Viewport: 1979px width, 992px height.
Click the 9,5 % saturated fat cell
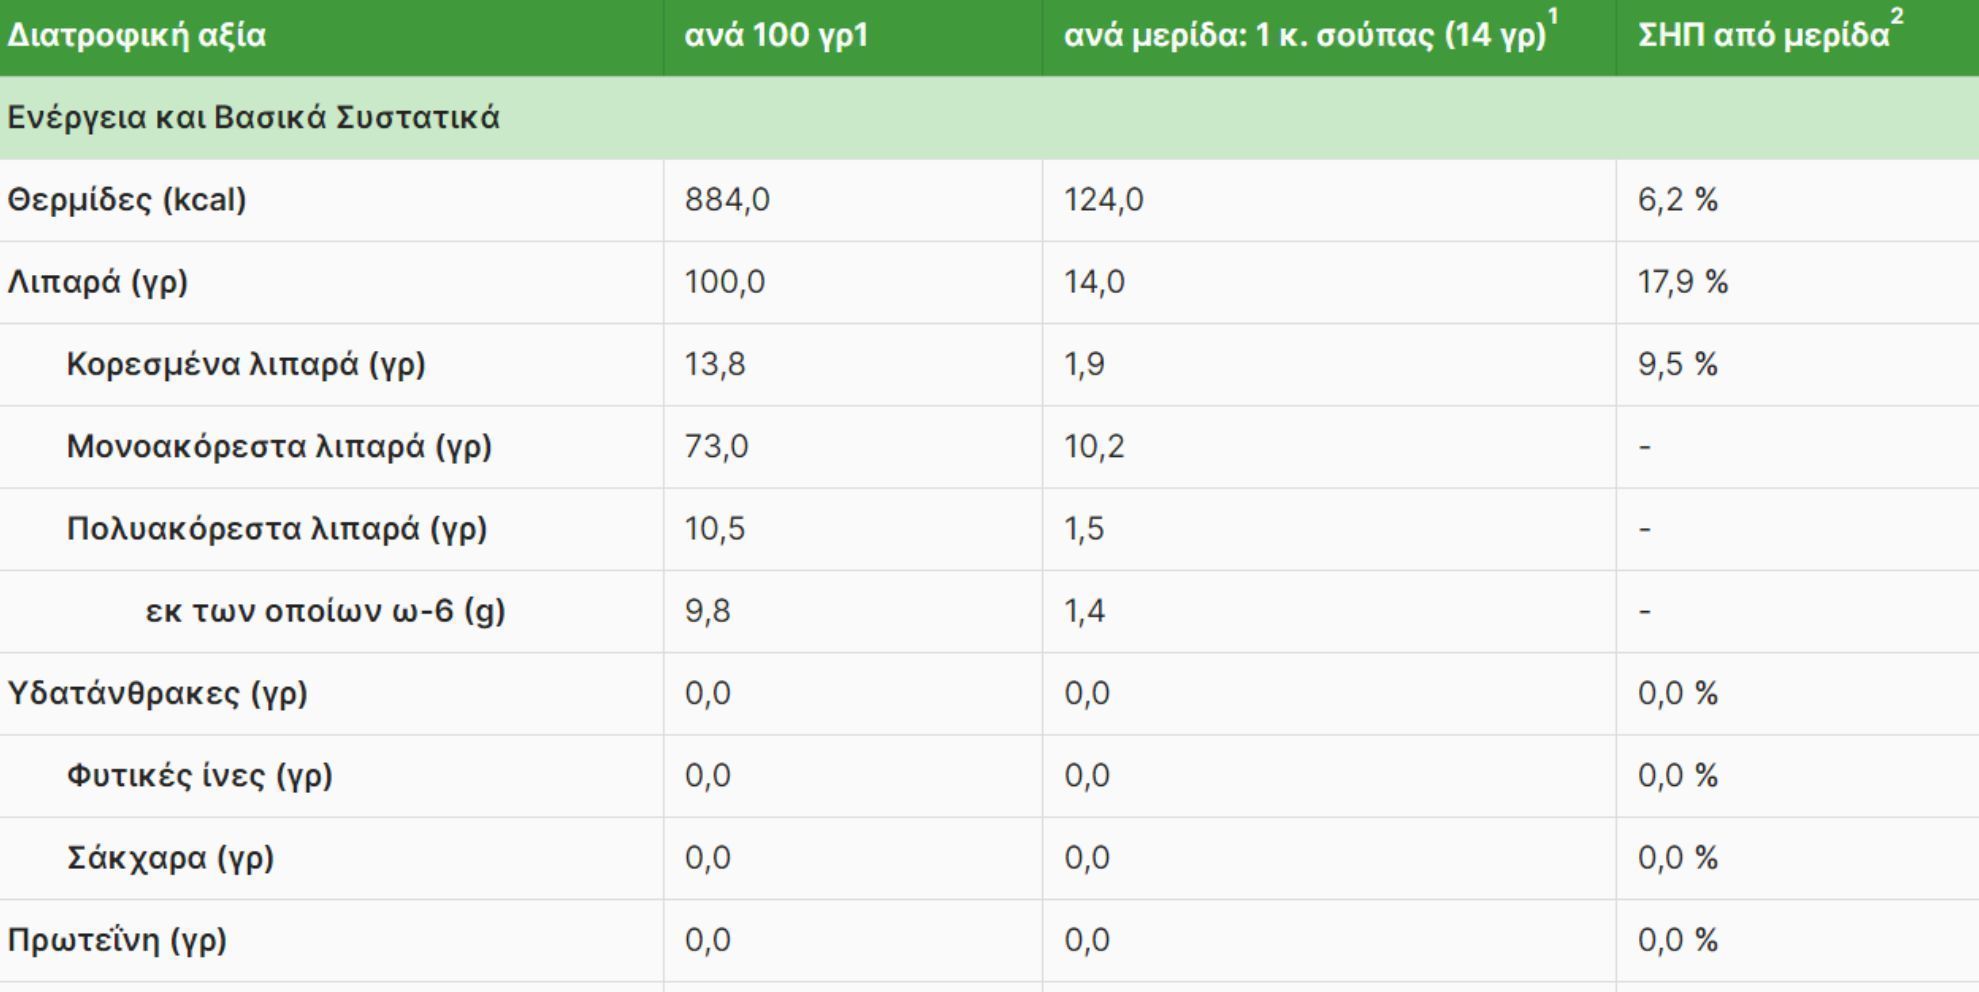pos(1677,364)
